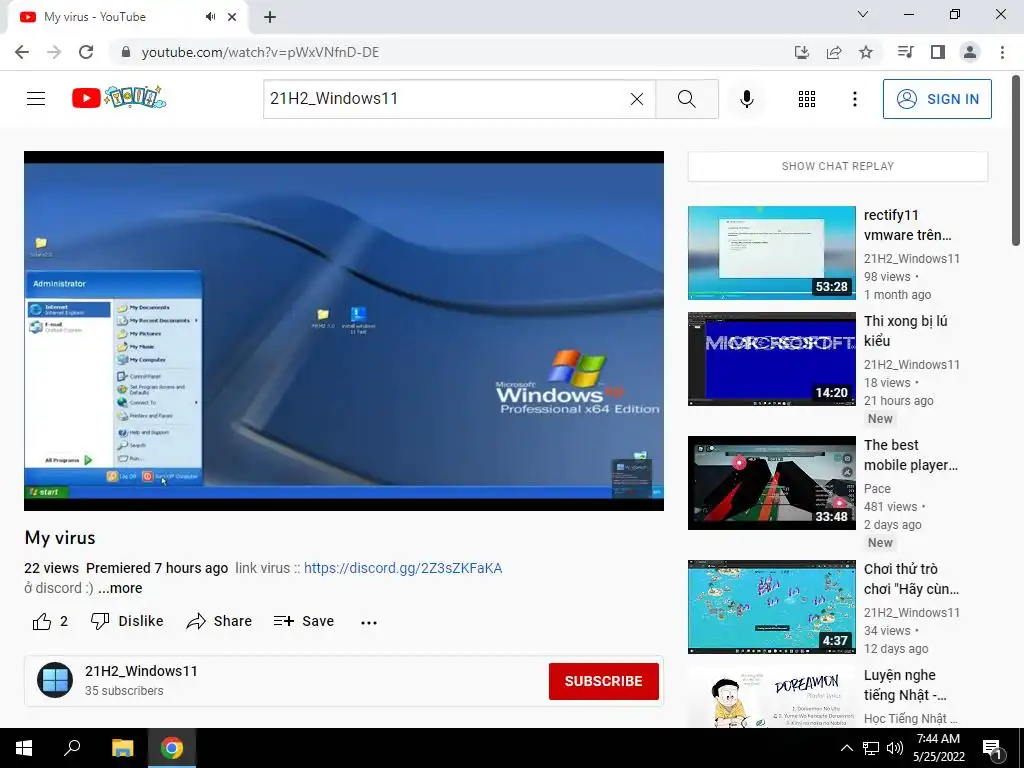1024x768 pixels.
Task: Open the volume tray icon
Action: click(895, 748)
